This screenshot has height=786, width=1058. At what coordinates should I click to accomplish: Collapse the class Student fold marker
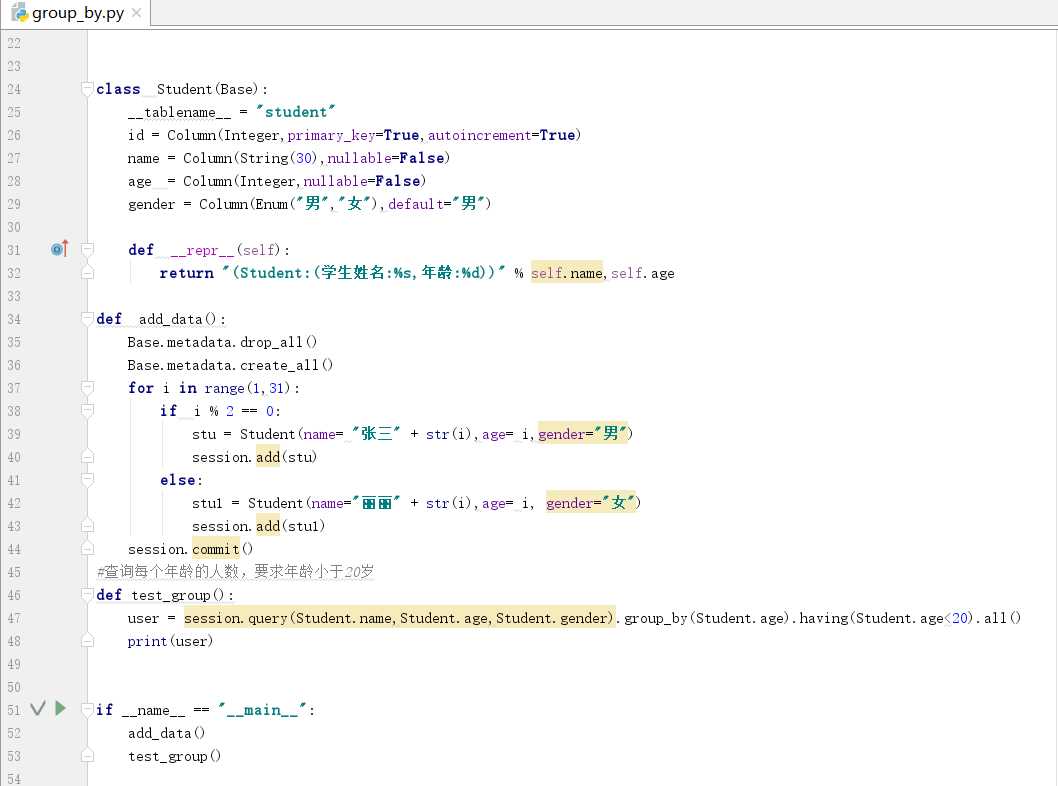point(87,88)
